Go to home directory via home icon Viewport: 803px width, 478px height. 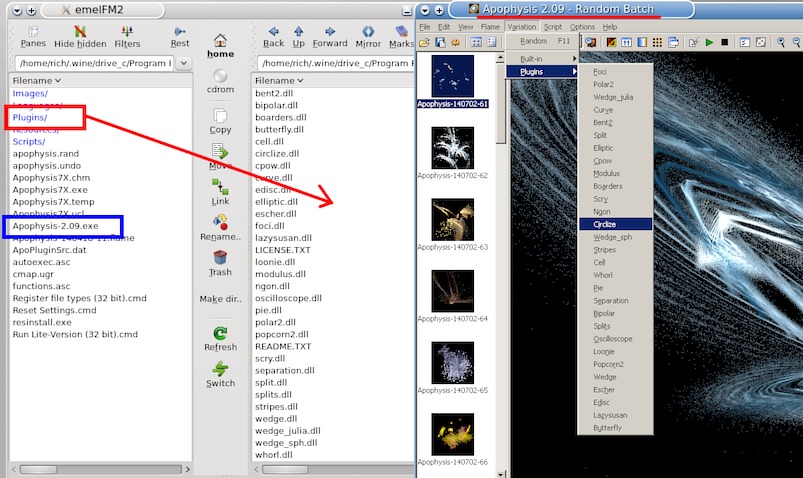(220, 40)
